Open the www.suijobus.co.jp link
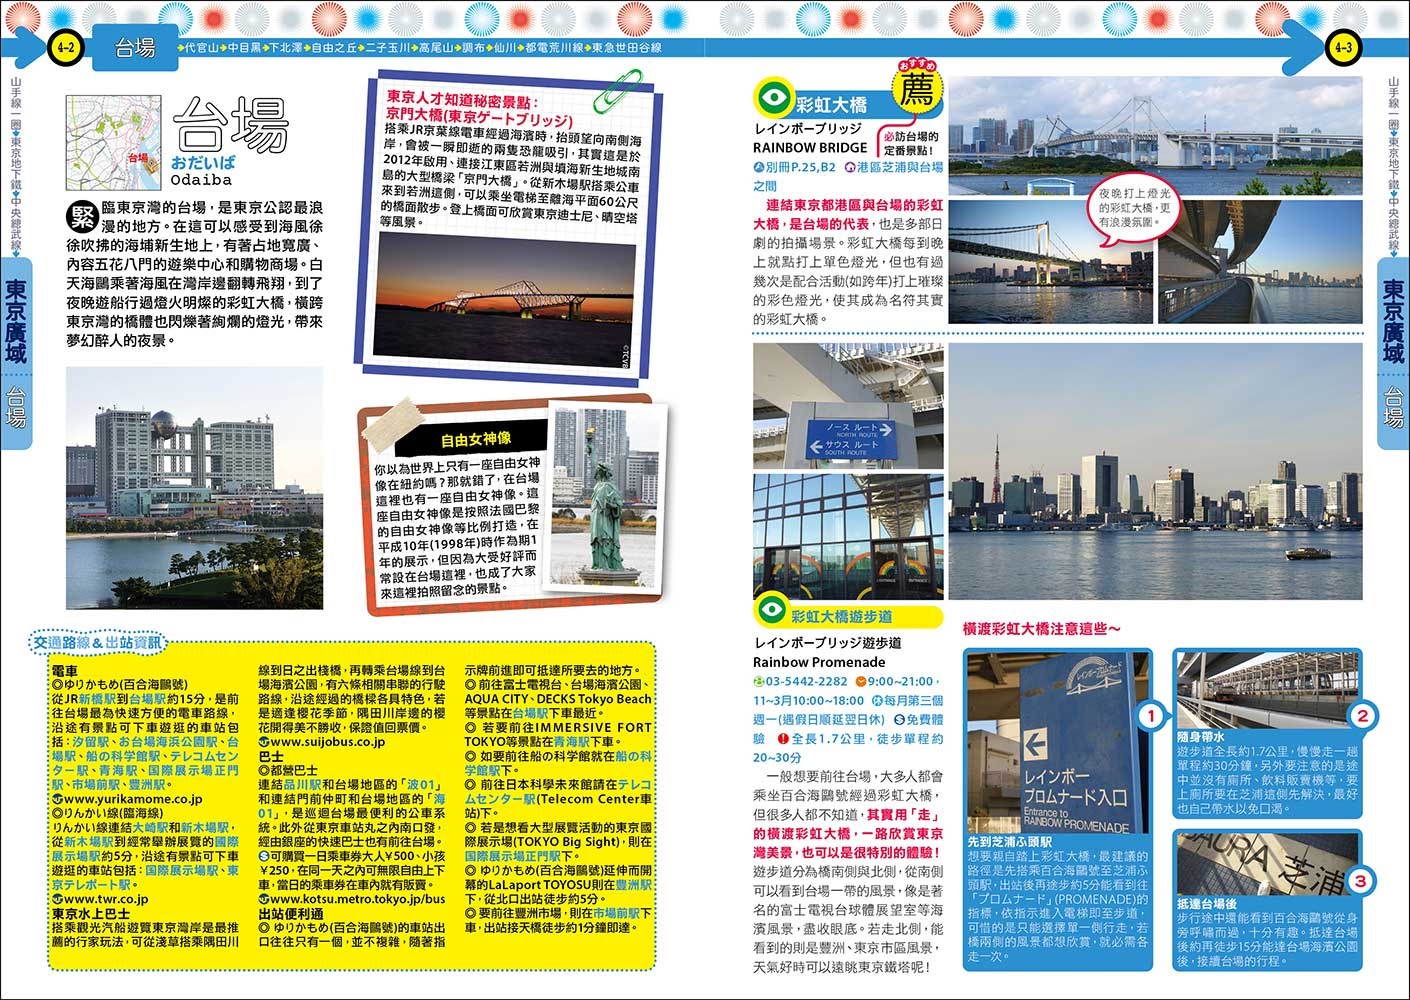 click(327, 742)
